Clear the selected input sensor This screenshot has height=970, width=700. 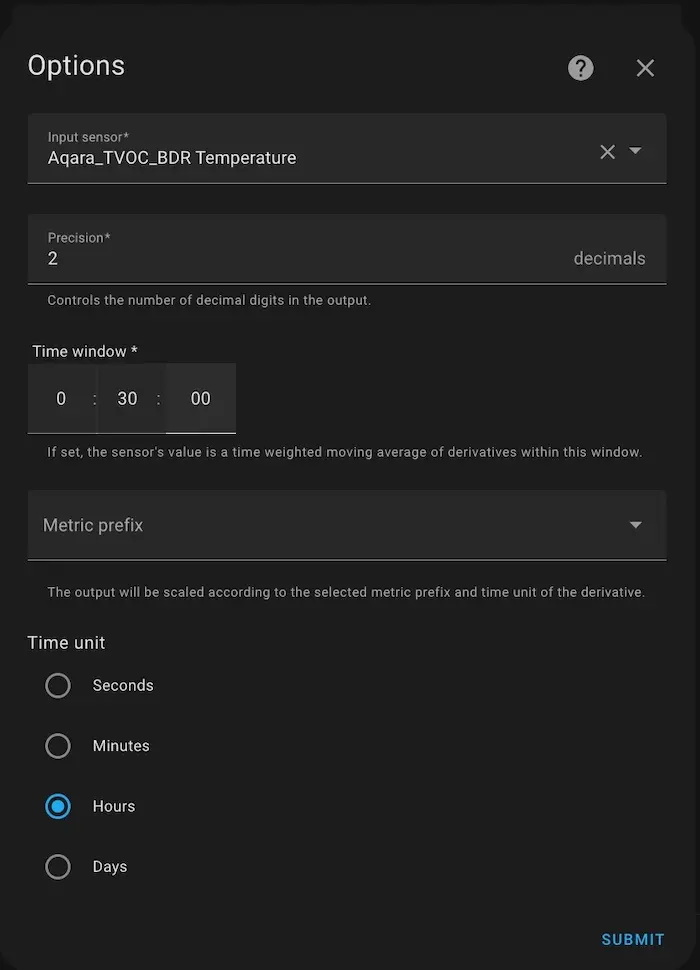pyautogui.click(x=607, y=152)
